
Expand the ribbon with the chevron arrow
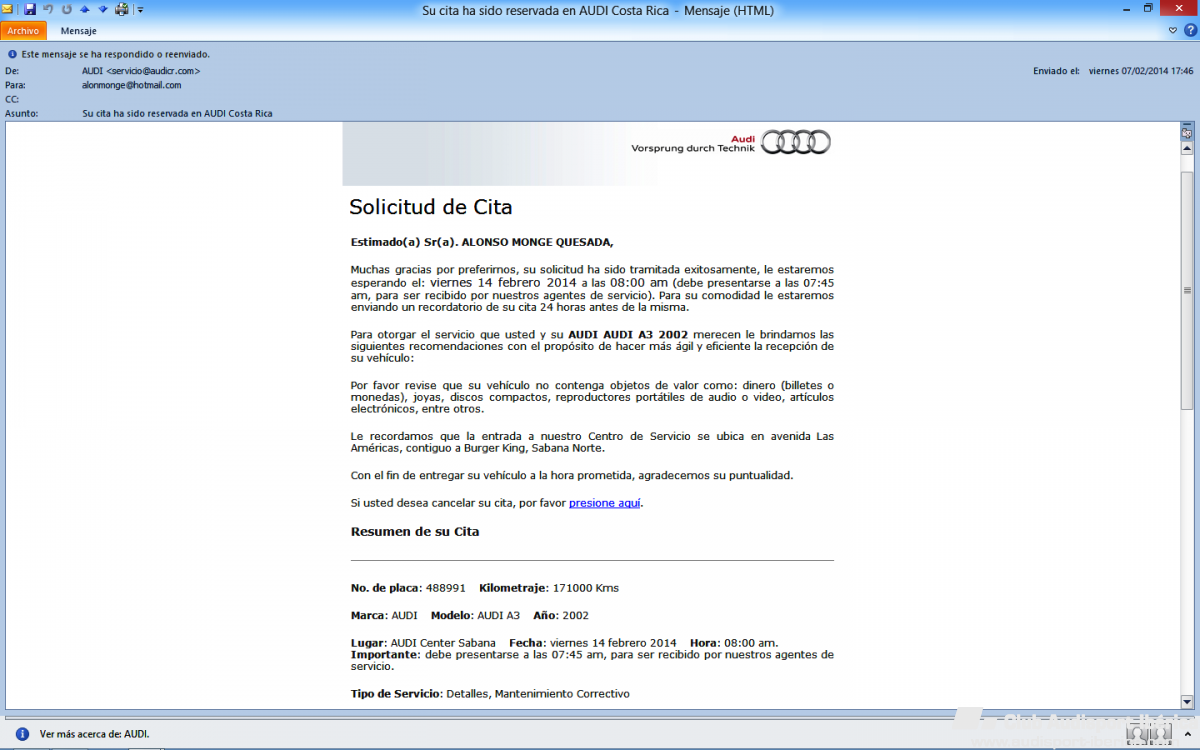click(1173, 31)
